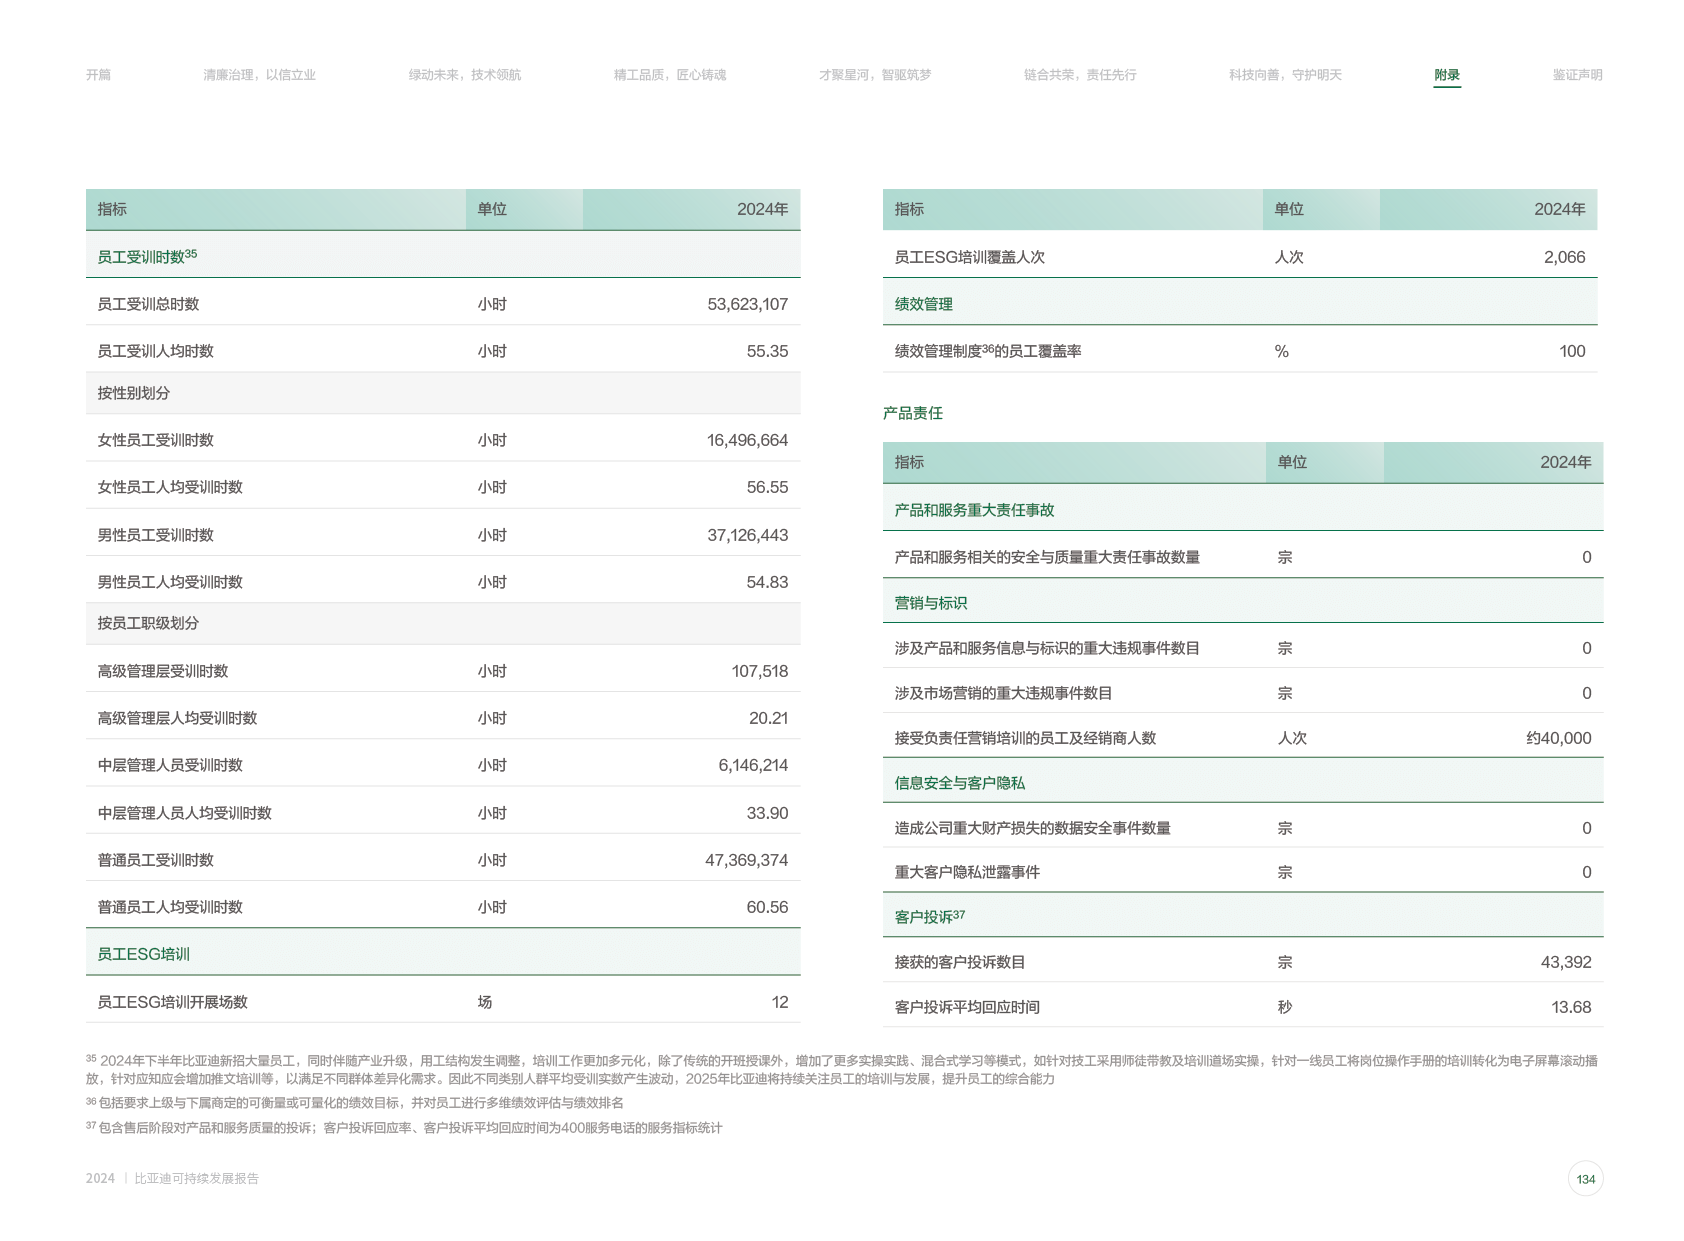Go to the 清廉治理，以信立业 section tab
Image resolution: width=1684 pixels, height=1241 pixels.
coord(259,75)
